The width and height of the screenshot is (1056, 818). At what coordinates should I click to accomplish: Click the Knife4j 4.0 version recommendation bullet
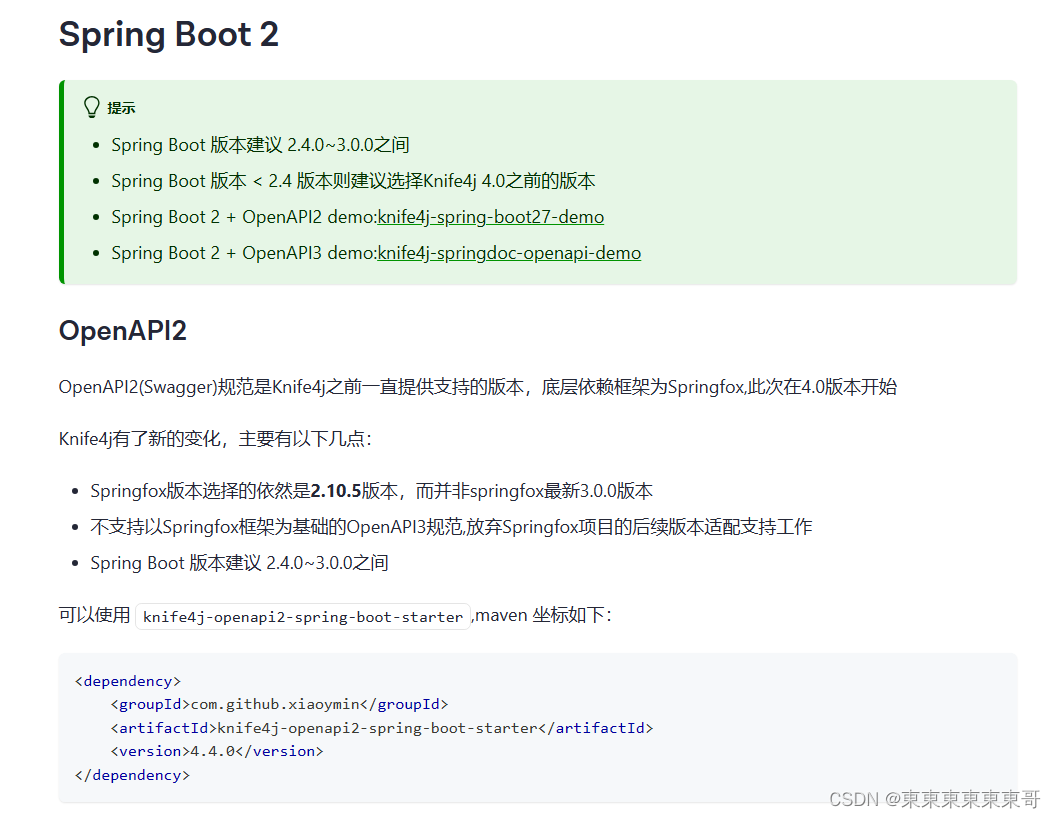tap(352, 180)
